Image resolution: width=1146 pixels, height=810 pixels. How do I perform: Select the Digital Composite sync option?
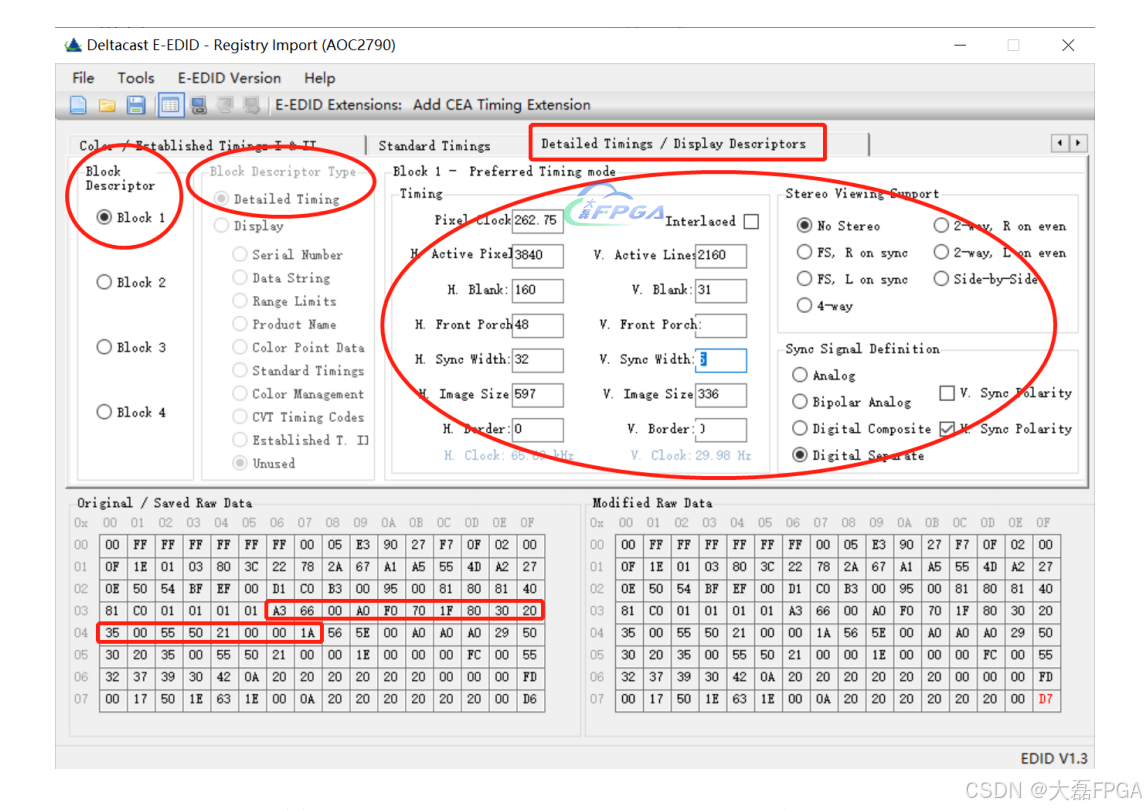click(x=800, y=428)
